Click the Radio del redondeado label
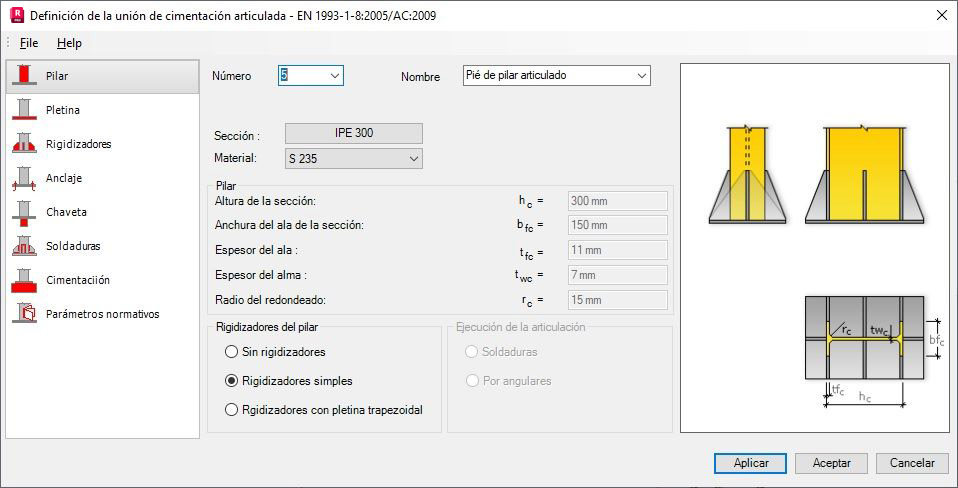This screenshot has height=488, width=958. [271, 300]
